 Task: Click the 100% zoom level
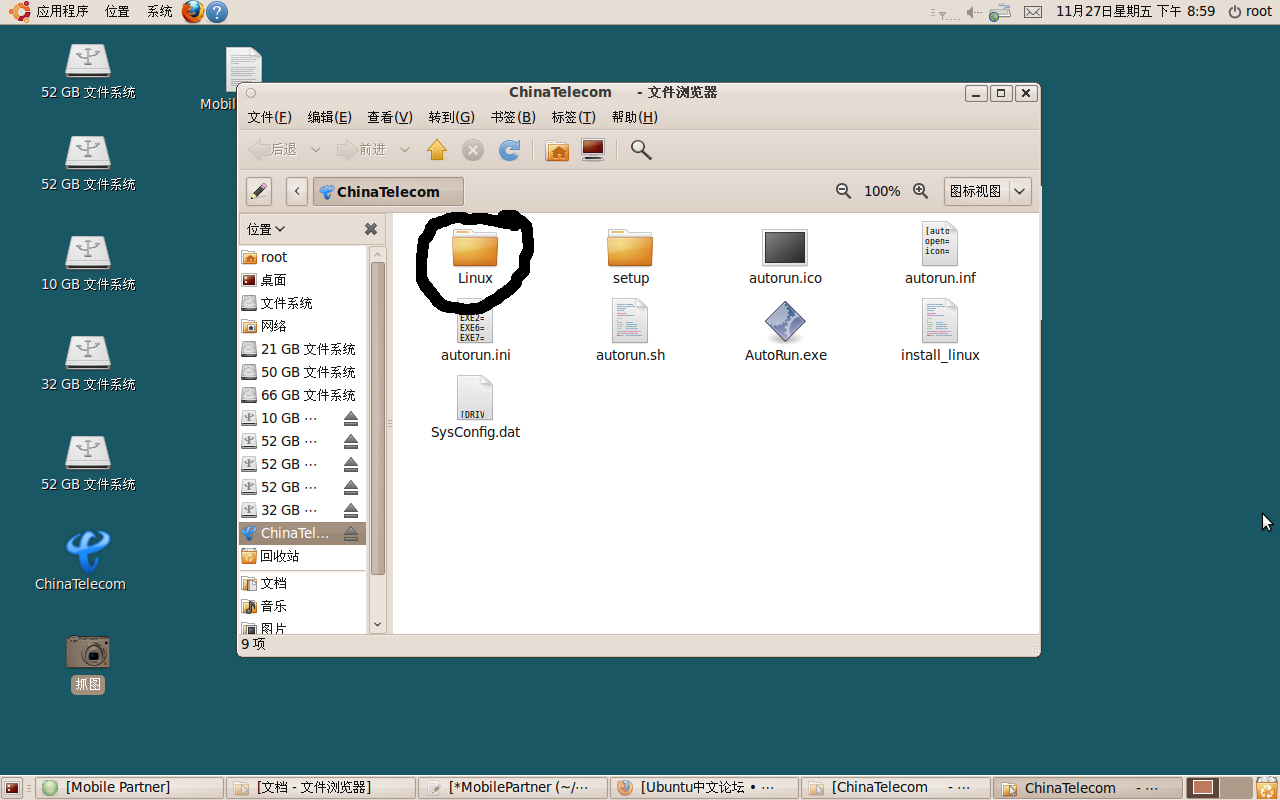[x=882, y=191]
